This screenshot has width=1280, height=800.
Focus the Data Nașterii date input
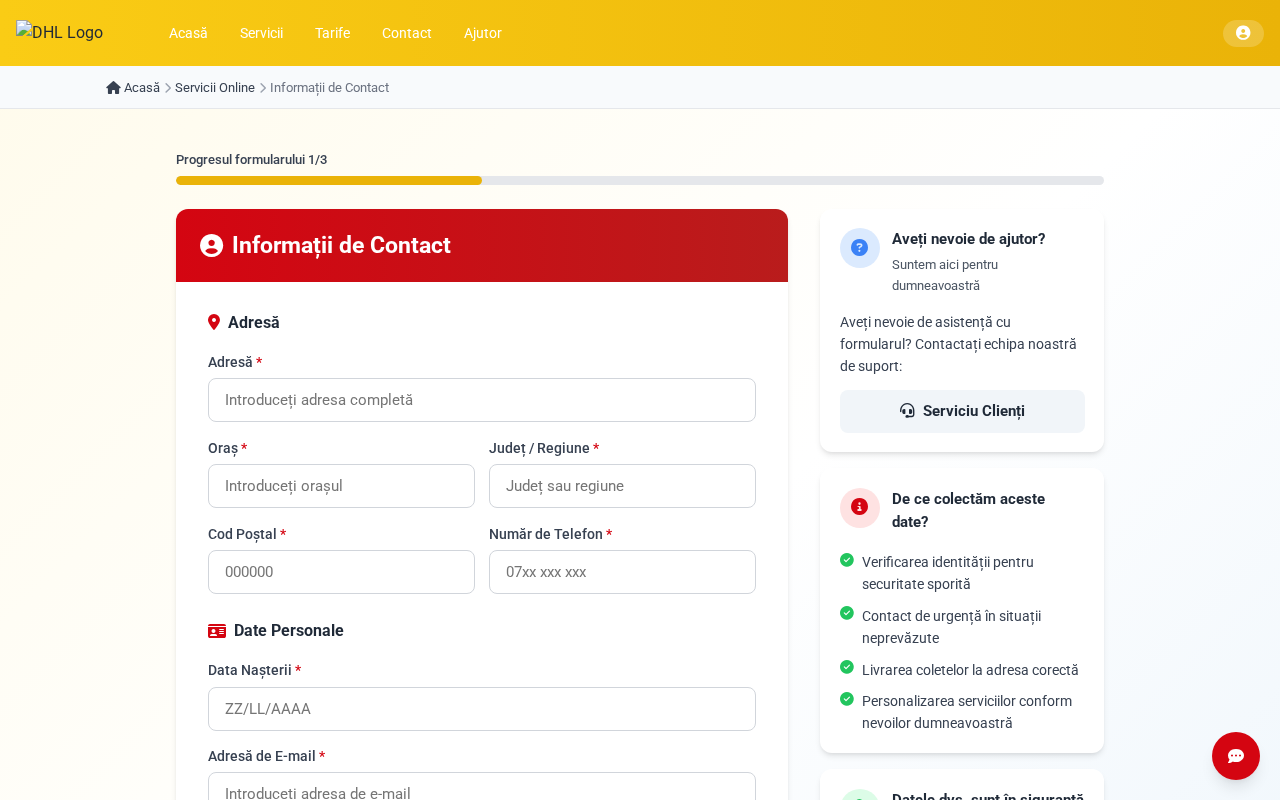[482, 709]
